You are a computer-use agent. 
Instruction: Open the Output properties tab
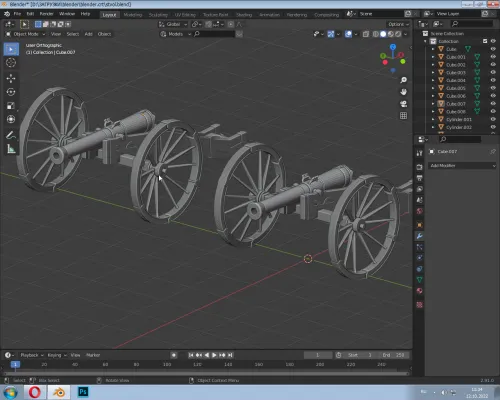[419, 178]
